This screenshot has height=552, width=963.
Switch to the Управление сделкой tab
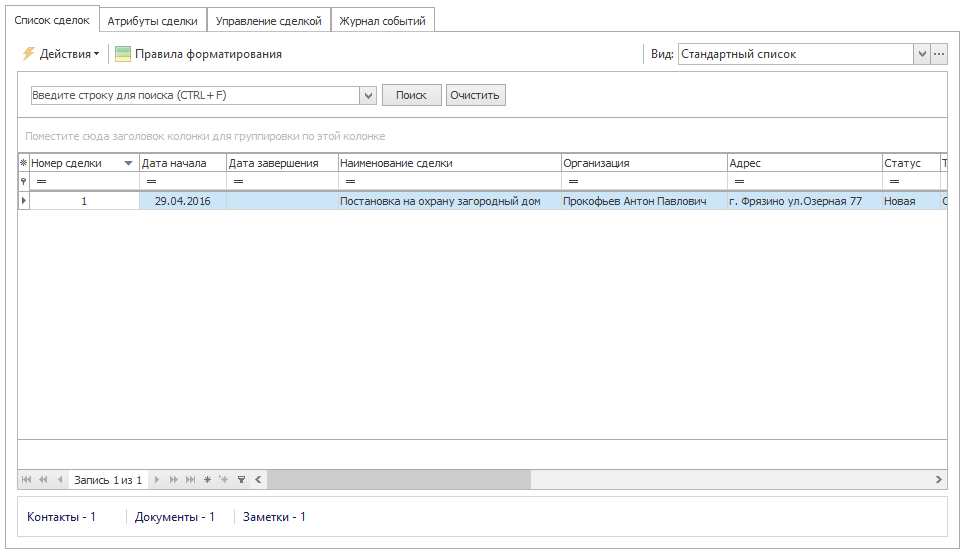tap(268, 21)
